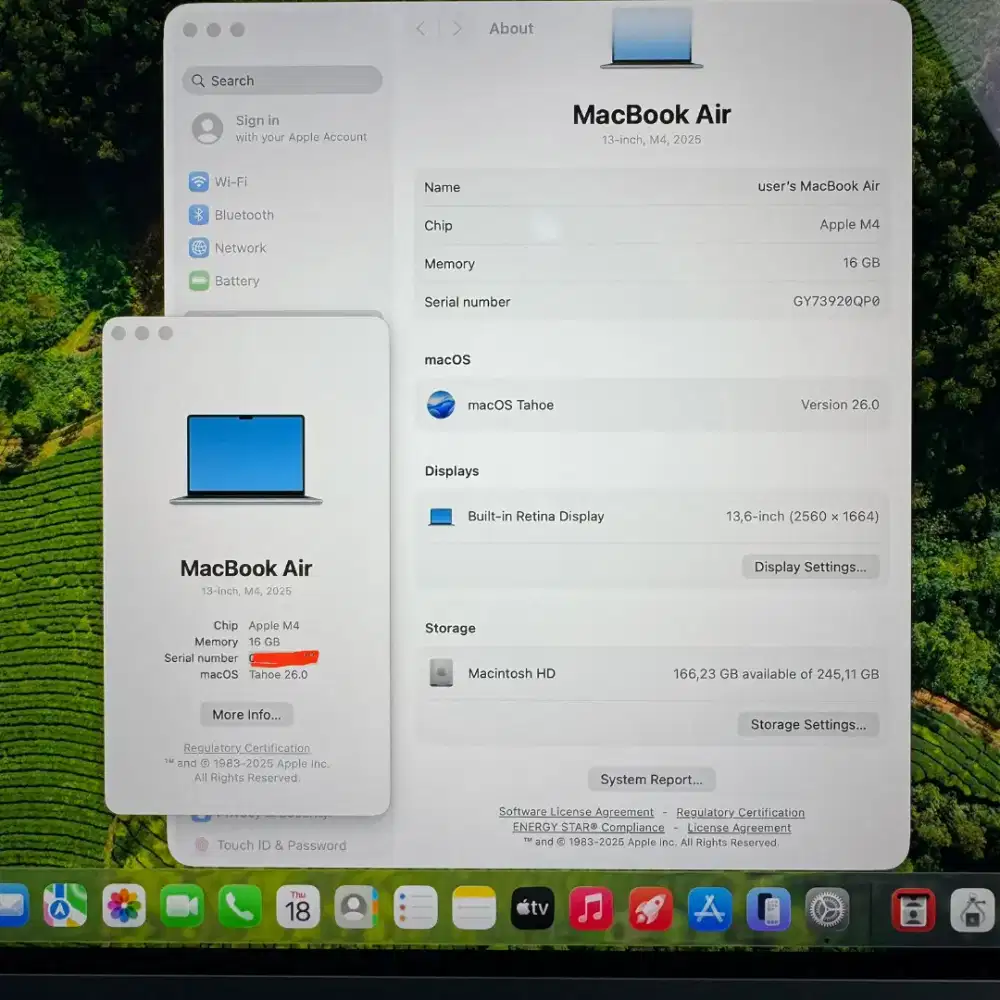Open the Software License Agreement link
Screen dimensions: 1000x1000
(x=576, y=812)
